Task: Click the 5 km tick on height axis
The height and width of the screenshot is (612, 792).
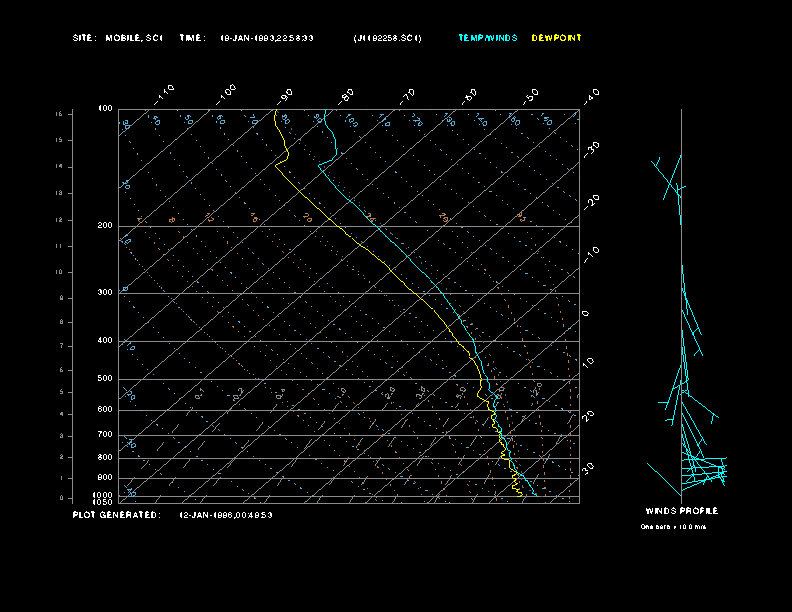Action: tap(62, 392)
